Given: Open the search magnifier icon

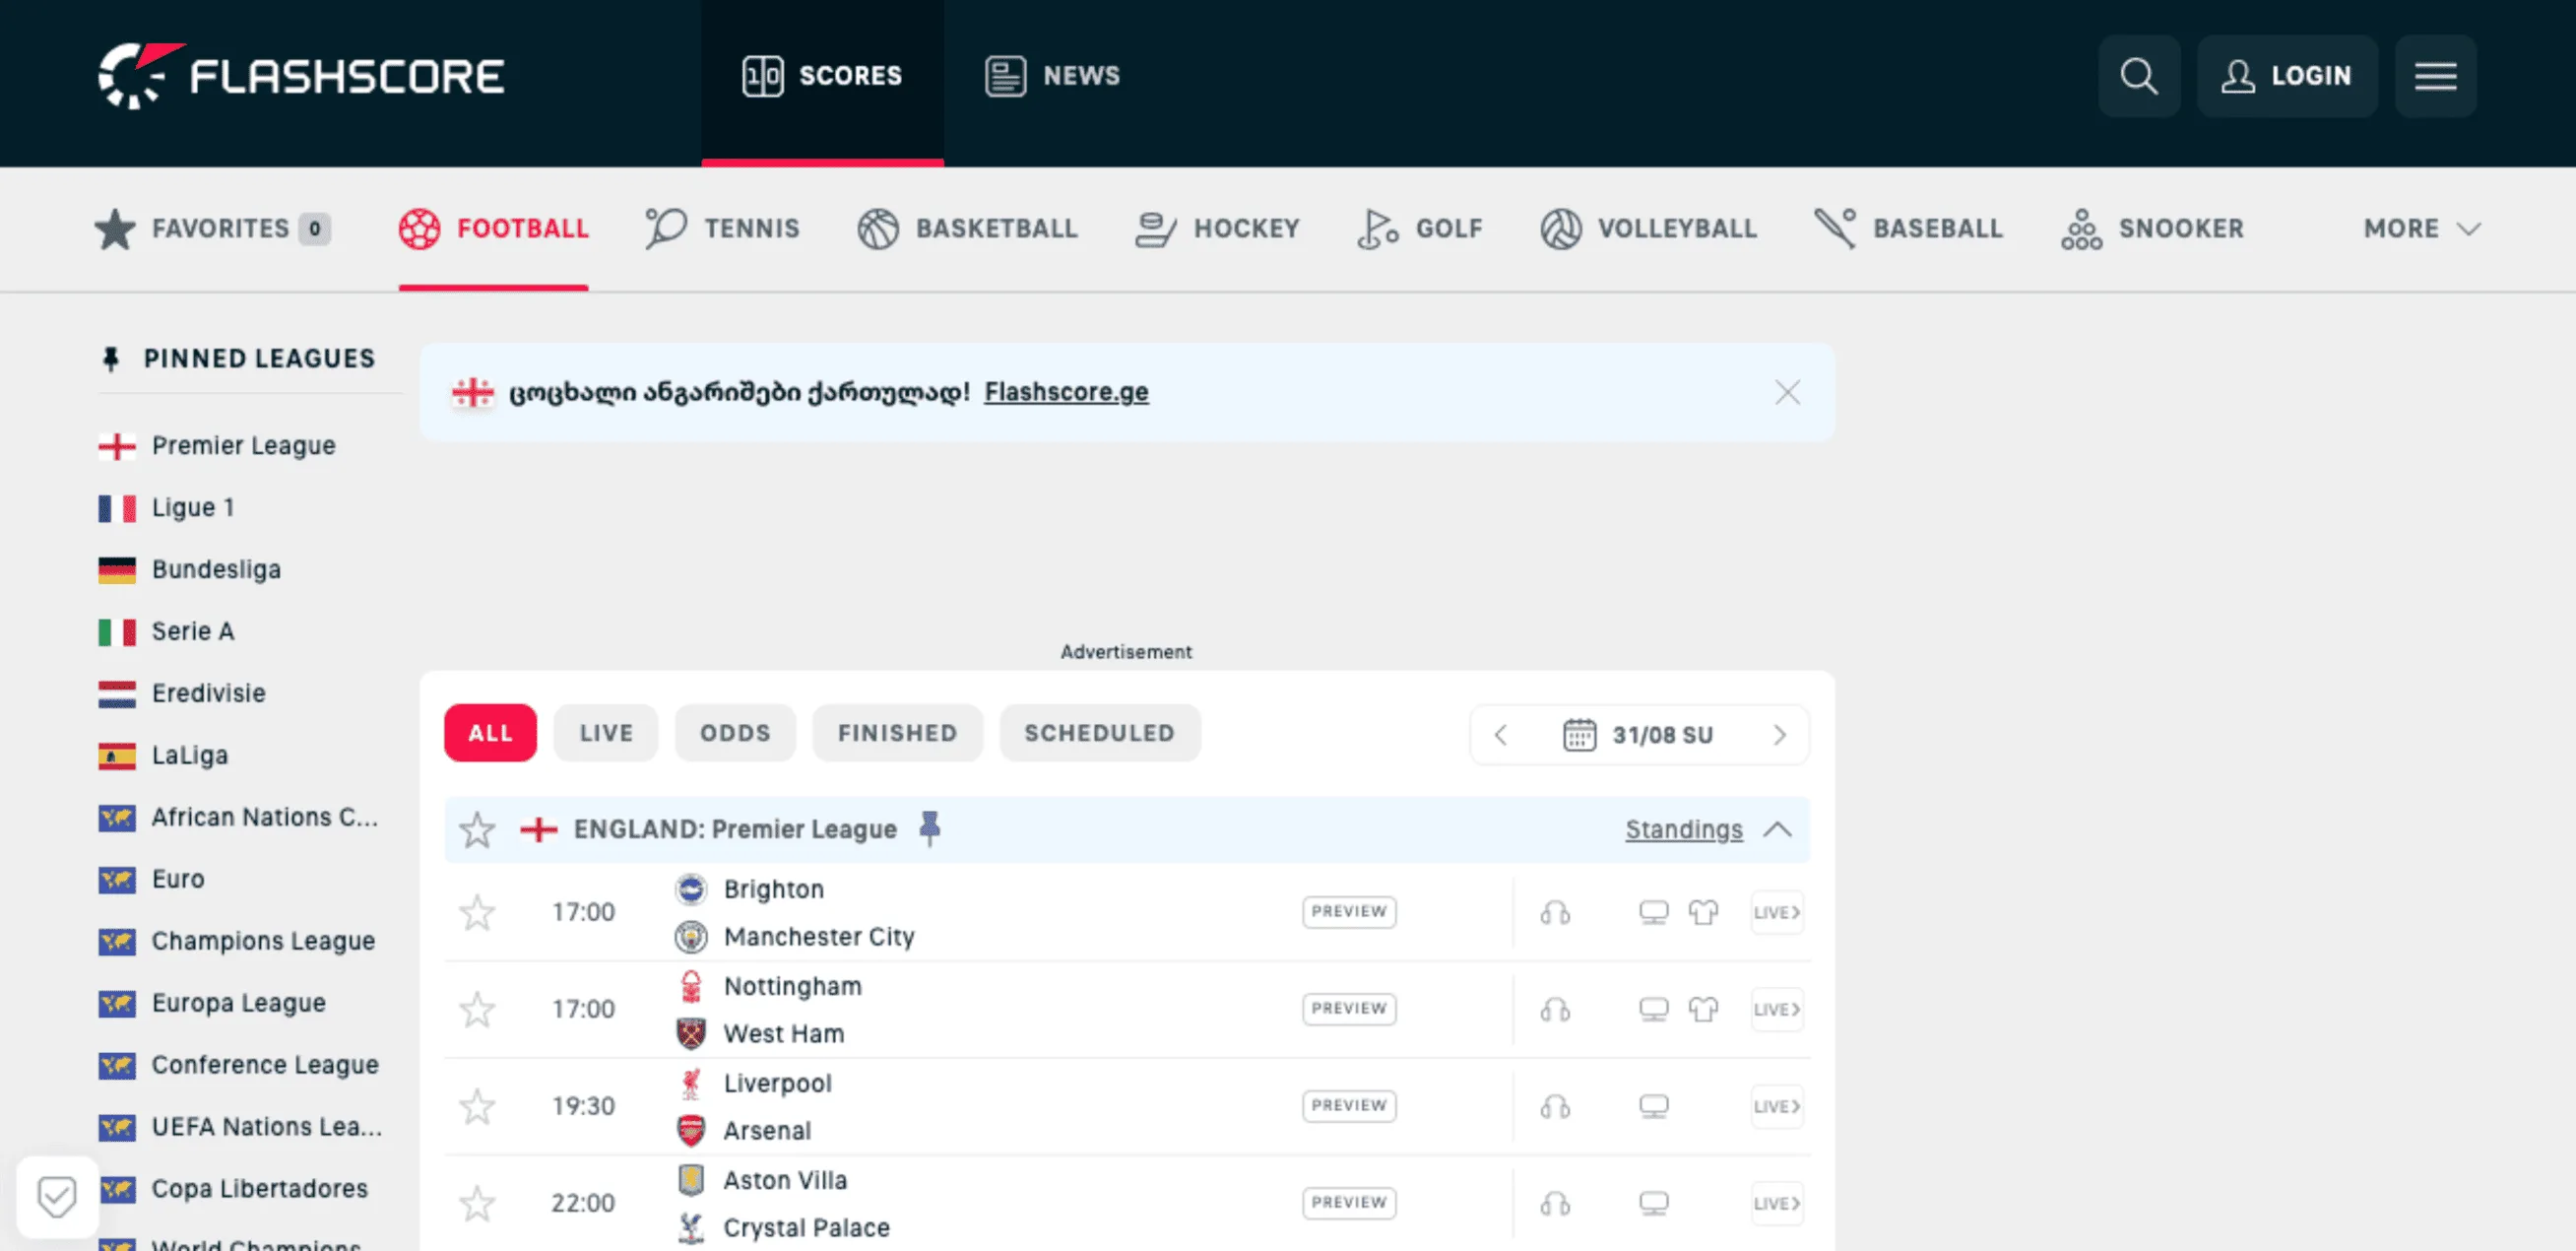Looking at the screenshot, I should point(2139,76).
